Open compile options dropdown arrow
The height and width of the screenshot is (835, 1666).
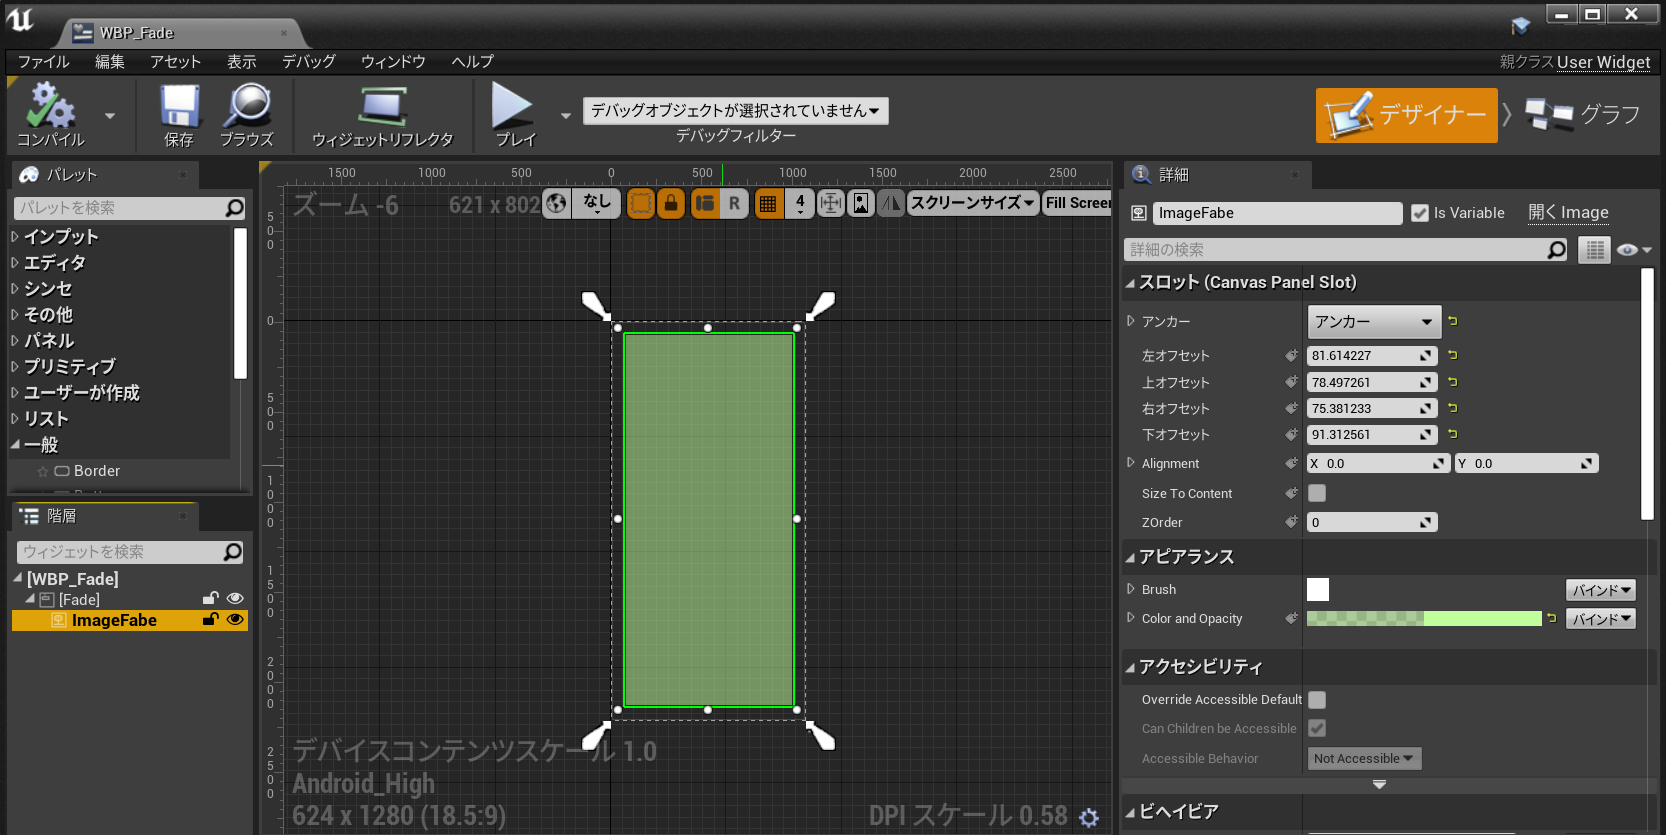(x=110, y=116)
